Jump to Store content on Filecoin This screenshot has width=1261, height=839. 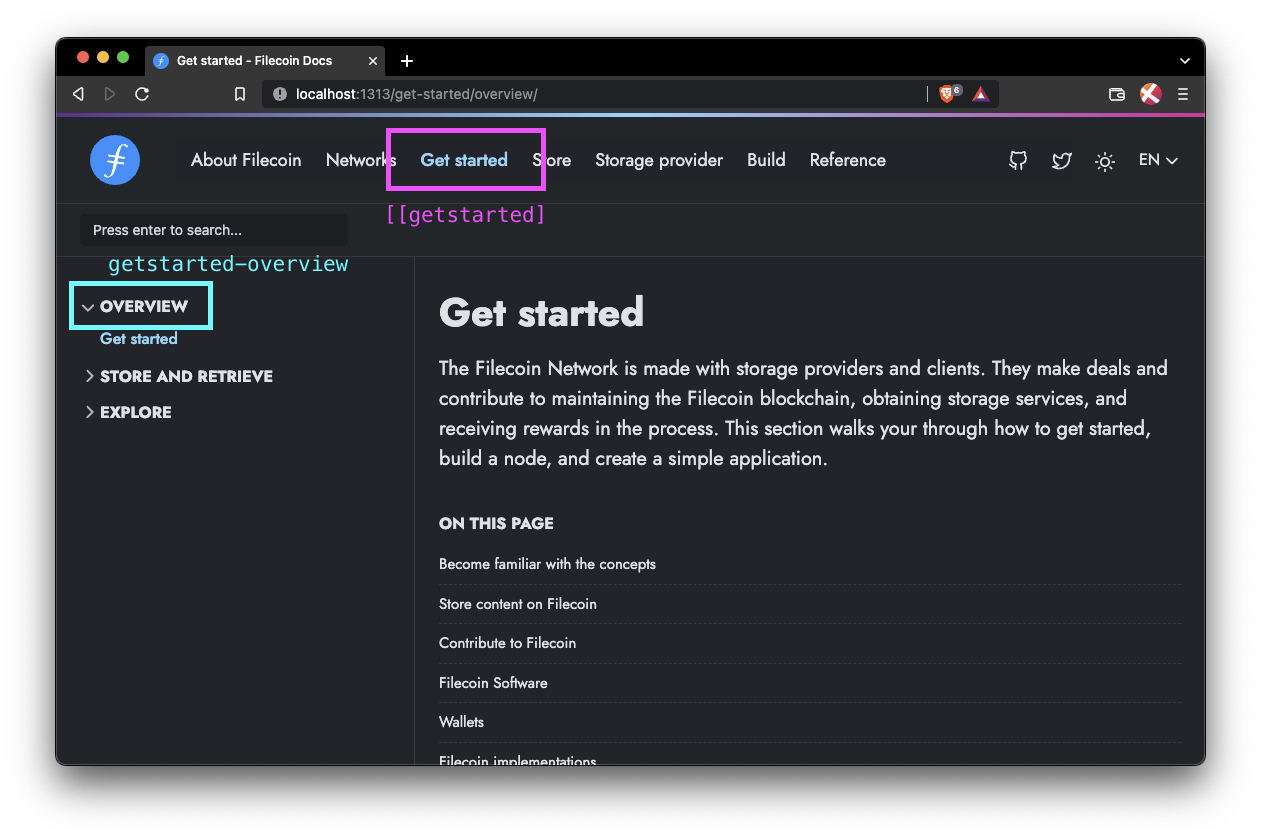(x=518, y=604)
